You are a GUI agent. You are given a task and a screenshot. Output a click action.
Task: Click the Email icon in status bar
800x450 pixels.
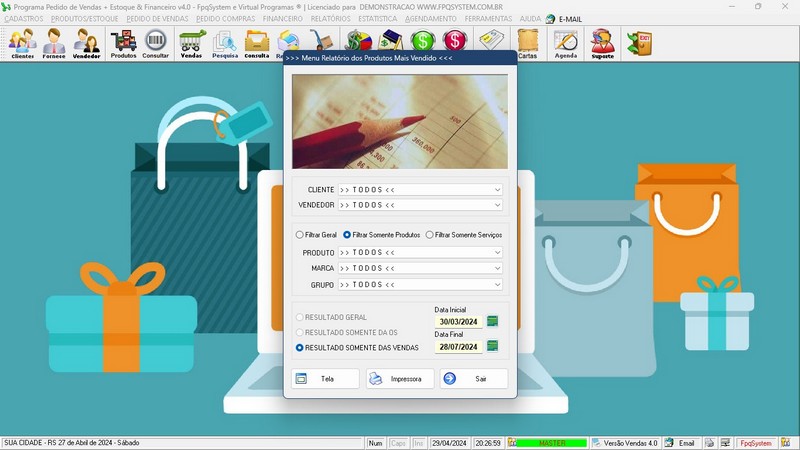(669, 443)
